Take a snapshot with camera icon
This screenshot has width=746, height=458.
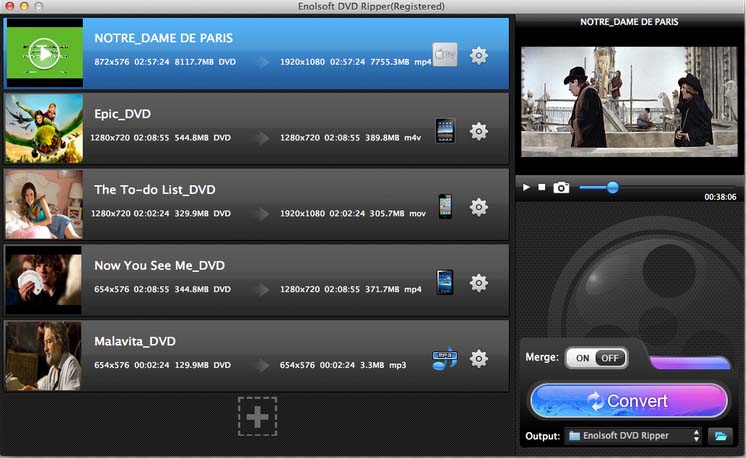[561, 187]
